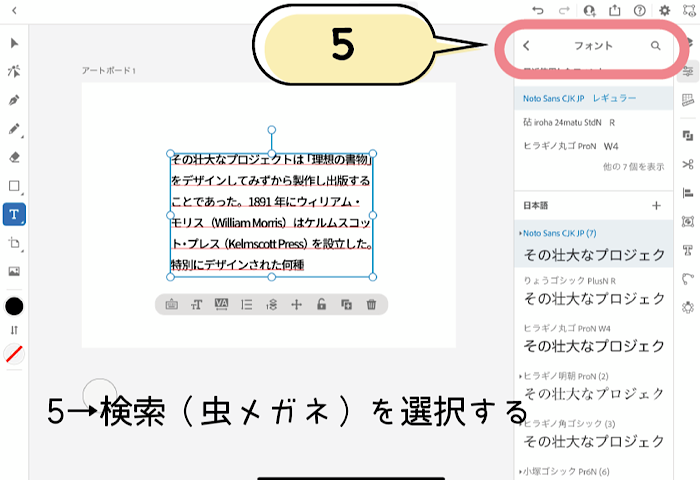Tap the move icon in context bar
The width and height of the screenshot is (700, 480).
tap(296, 305)
